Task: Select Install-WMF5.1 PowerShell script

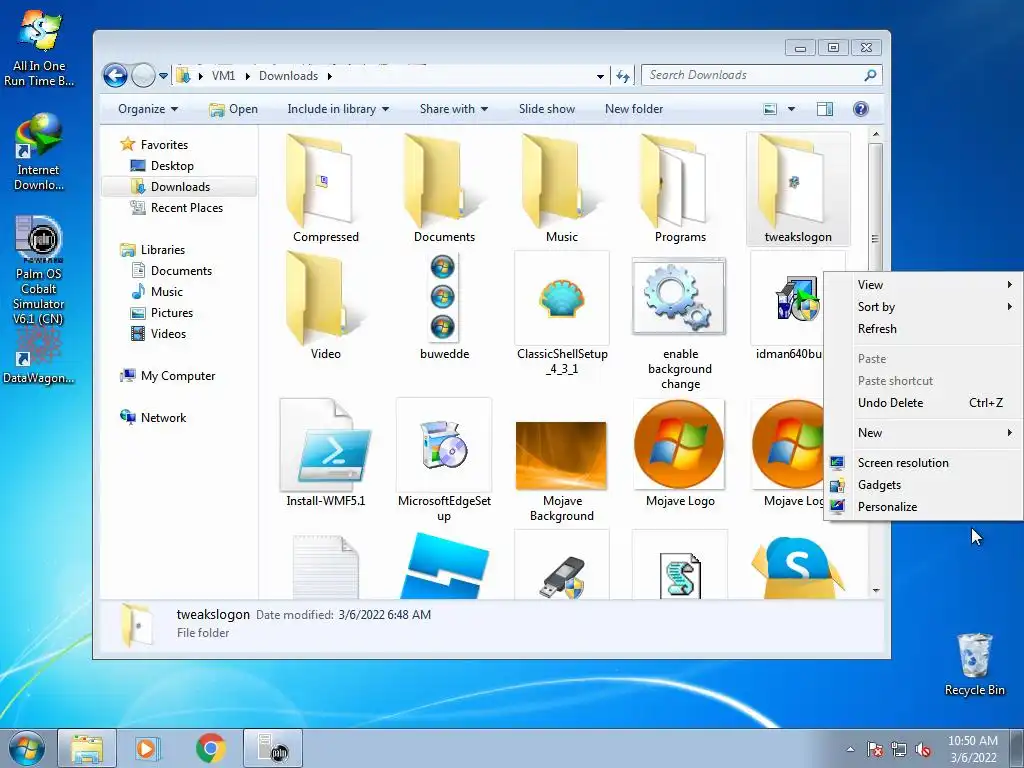Action: (325, 445)
